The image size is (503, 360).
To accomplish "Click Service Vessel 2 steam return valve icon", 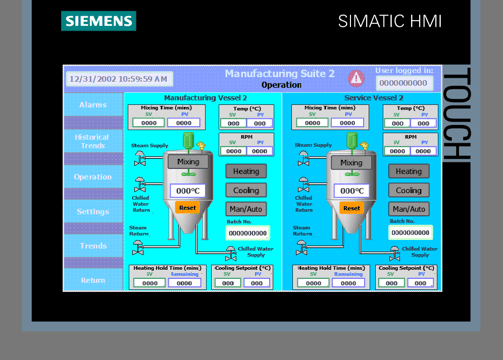I will (302, 248).
